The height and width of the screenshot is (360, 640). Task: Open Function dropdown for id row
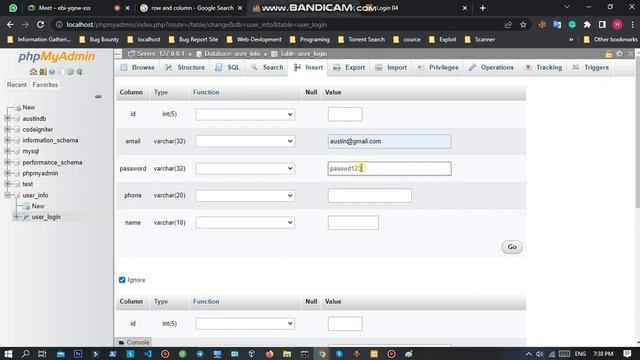pos(245,114)
